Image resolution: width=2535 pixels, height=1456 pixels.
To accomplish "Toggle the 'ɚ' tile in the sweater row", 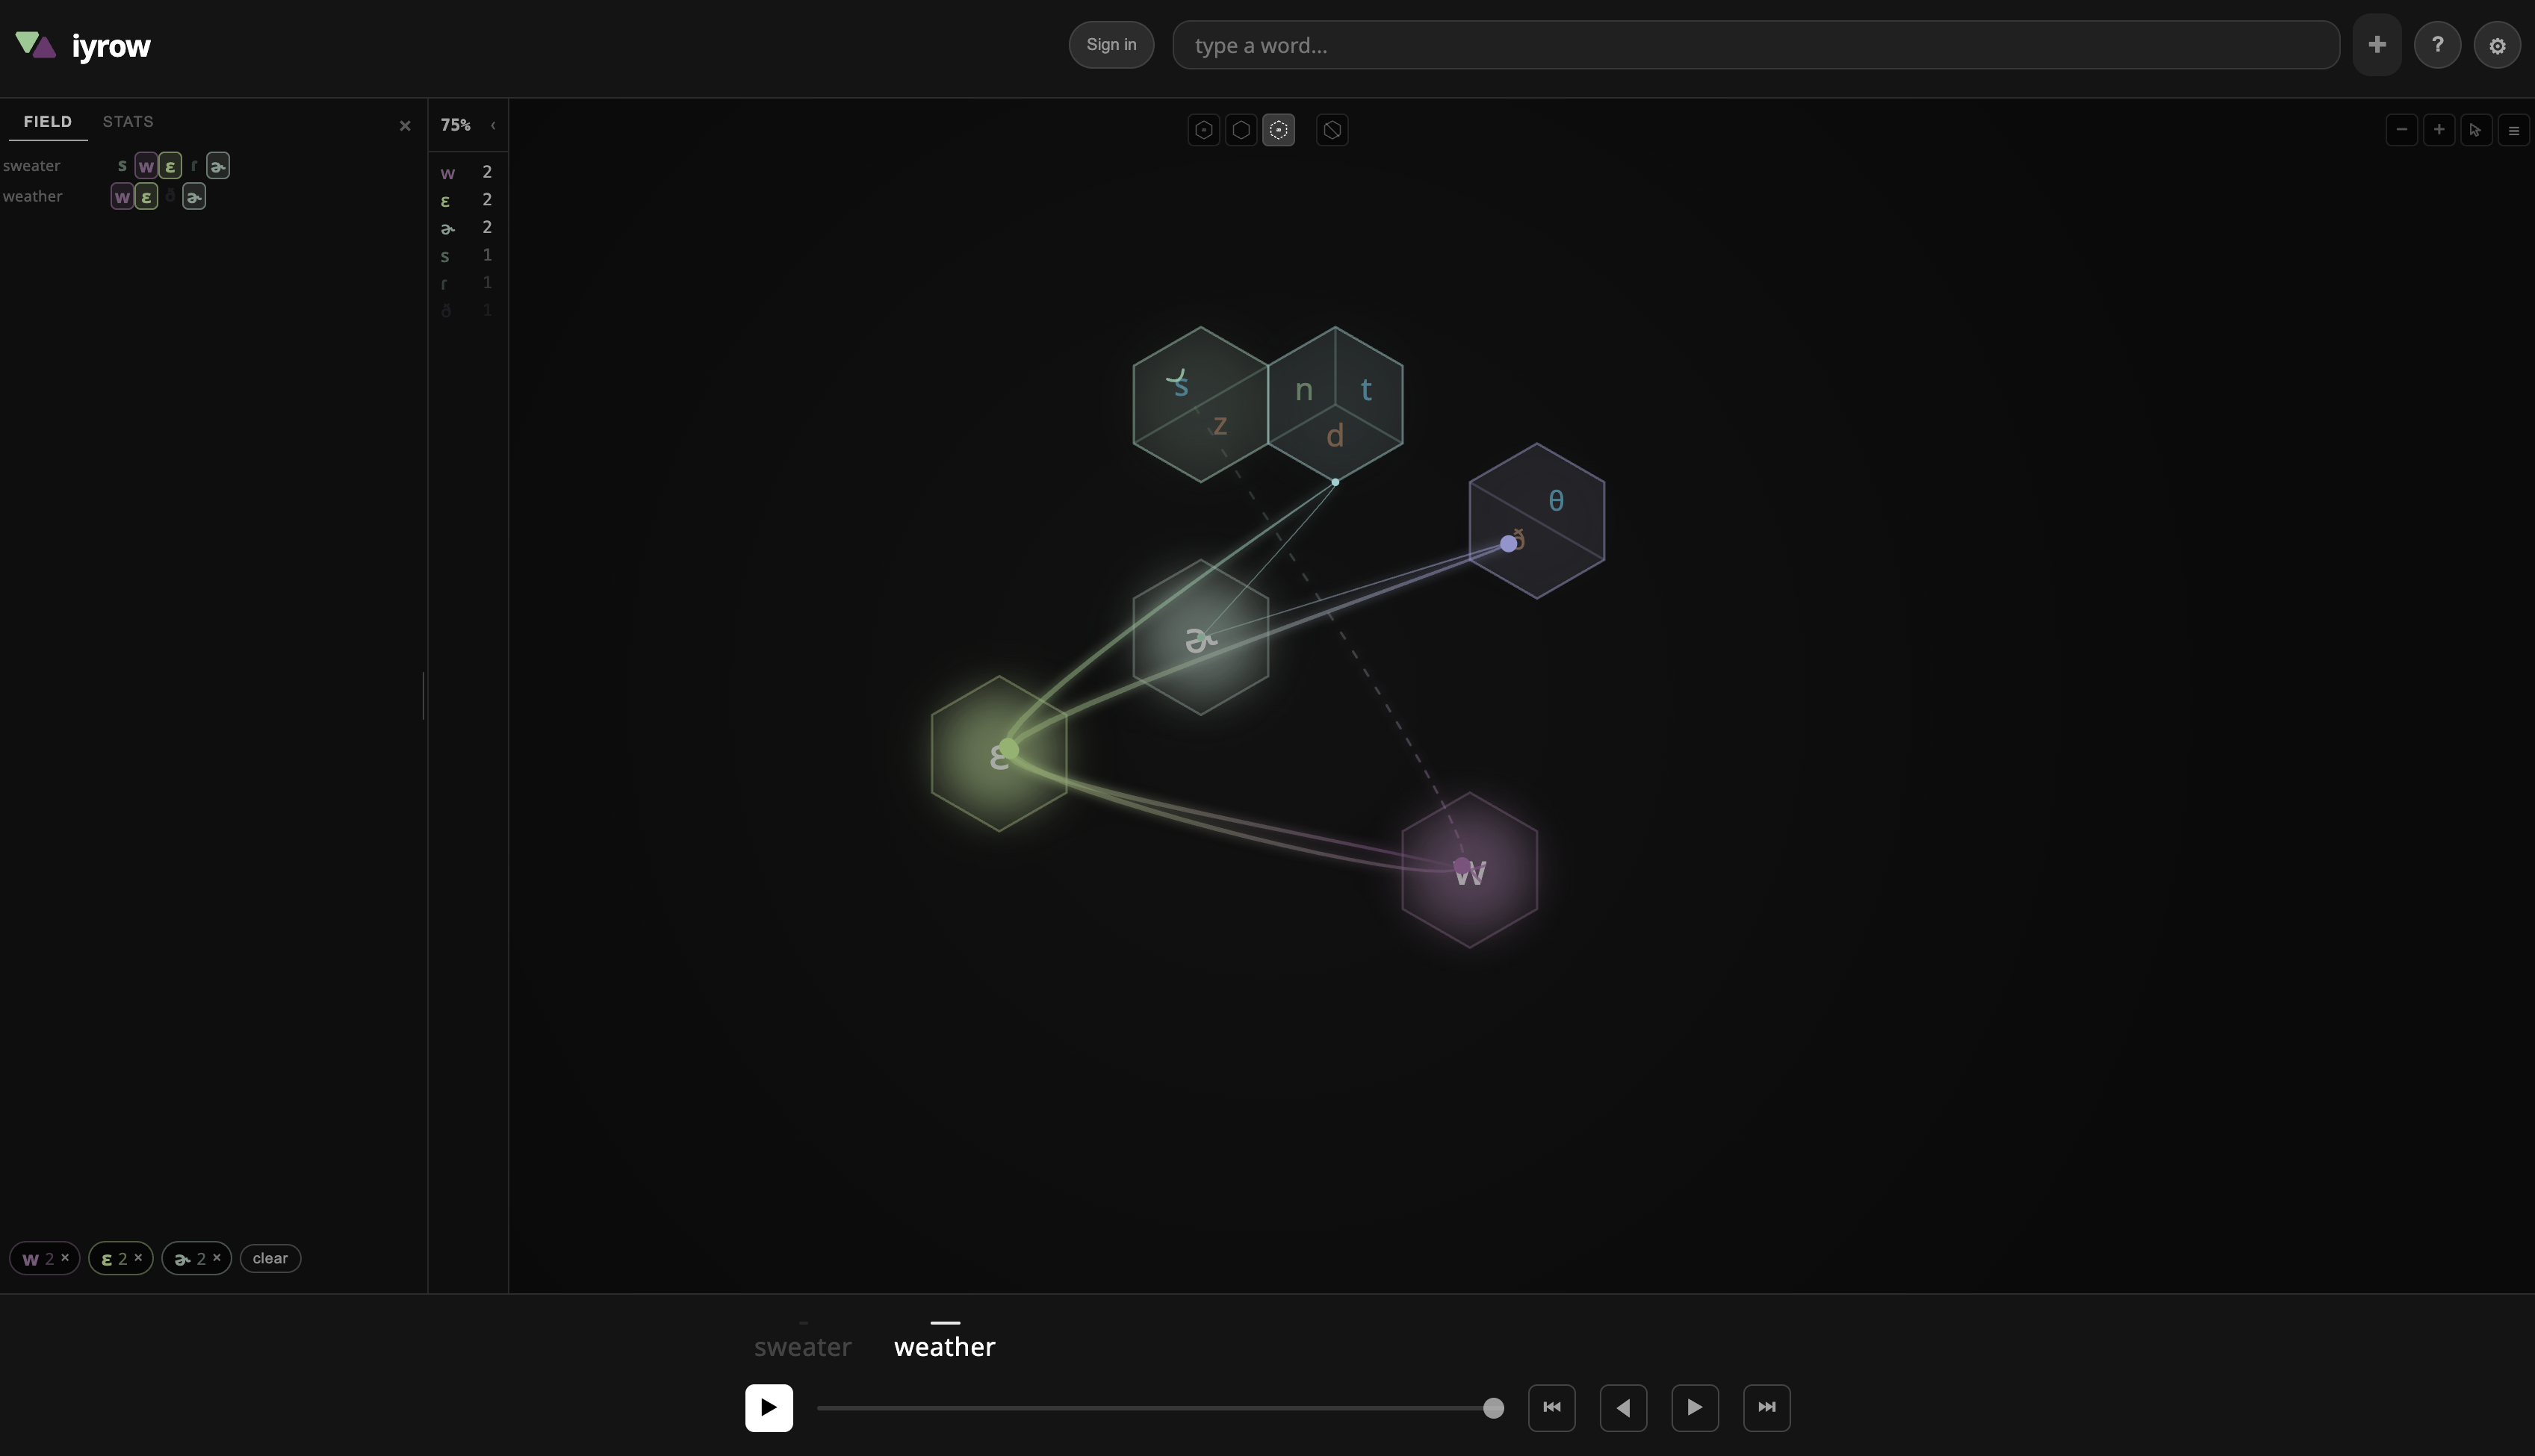I will pyautogui.click(x=218, y=166).
